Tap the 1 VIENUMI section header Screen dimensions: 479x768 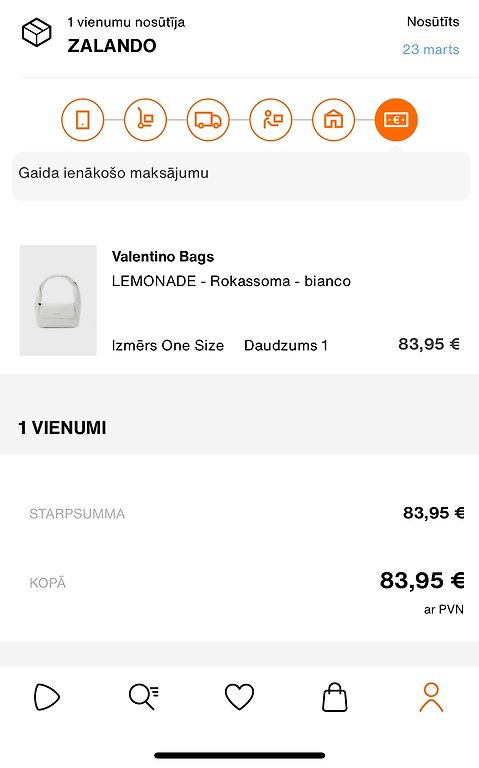[62, 428]
